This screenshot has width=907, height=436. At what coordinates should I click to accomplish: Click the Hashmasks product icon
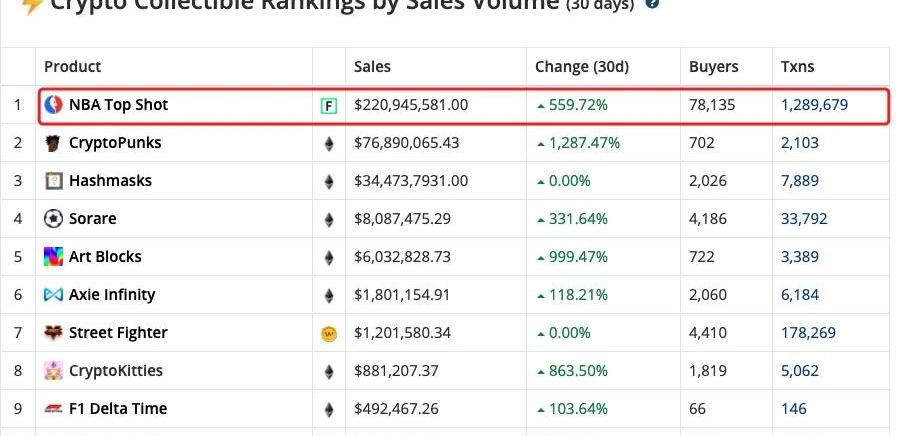click(53, 181)
